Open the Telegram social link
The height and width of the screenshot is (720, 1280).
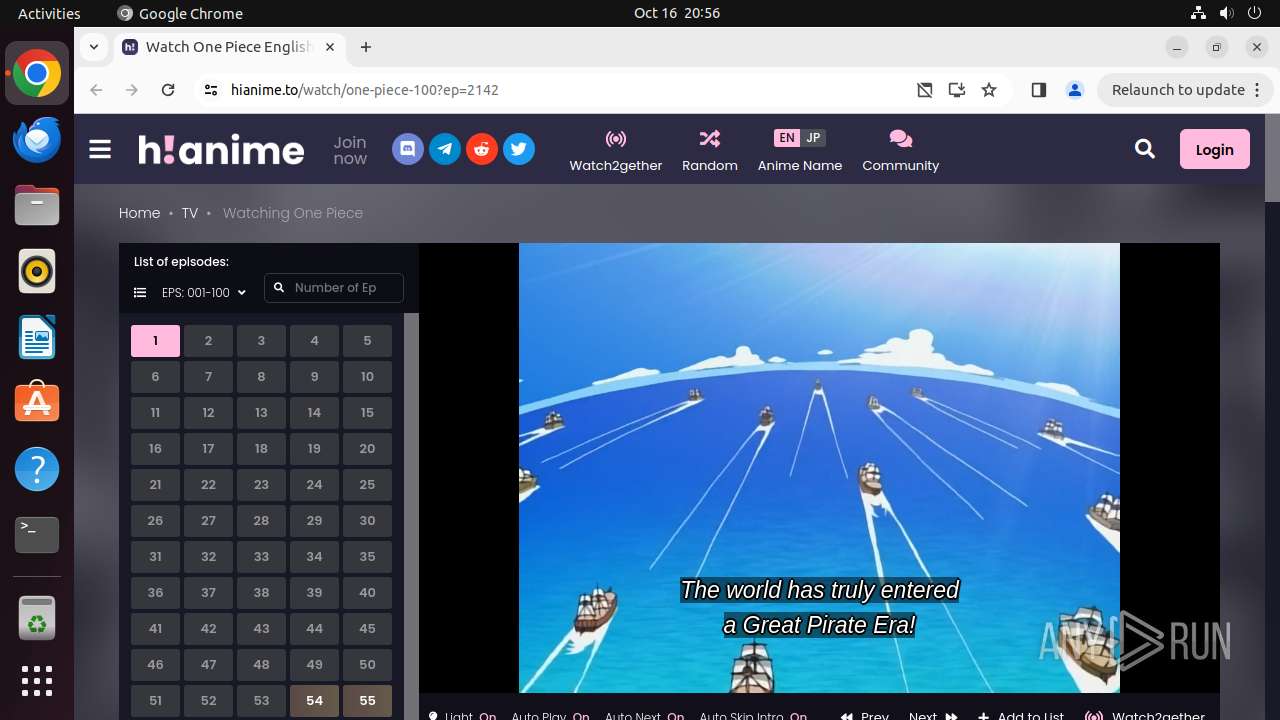tap(445, 150)
